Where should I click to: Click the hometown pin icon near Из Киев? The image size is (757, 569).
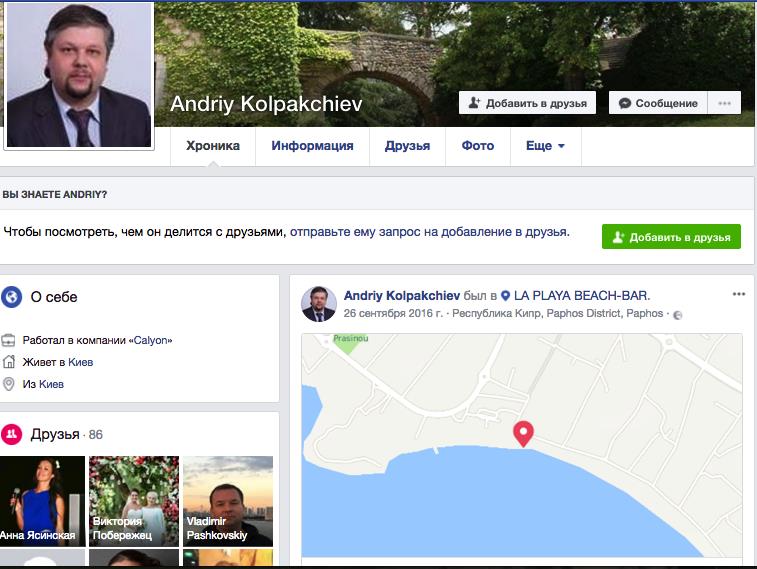click(x=9, y=384)
